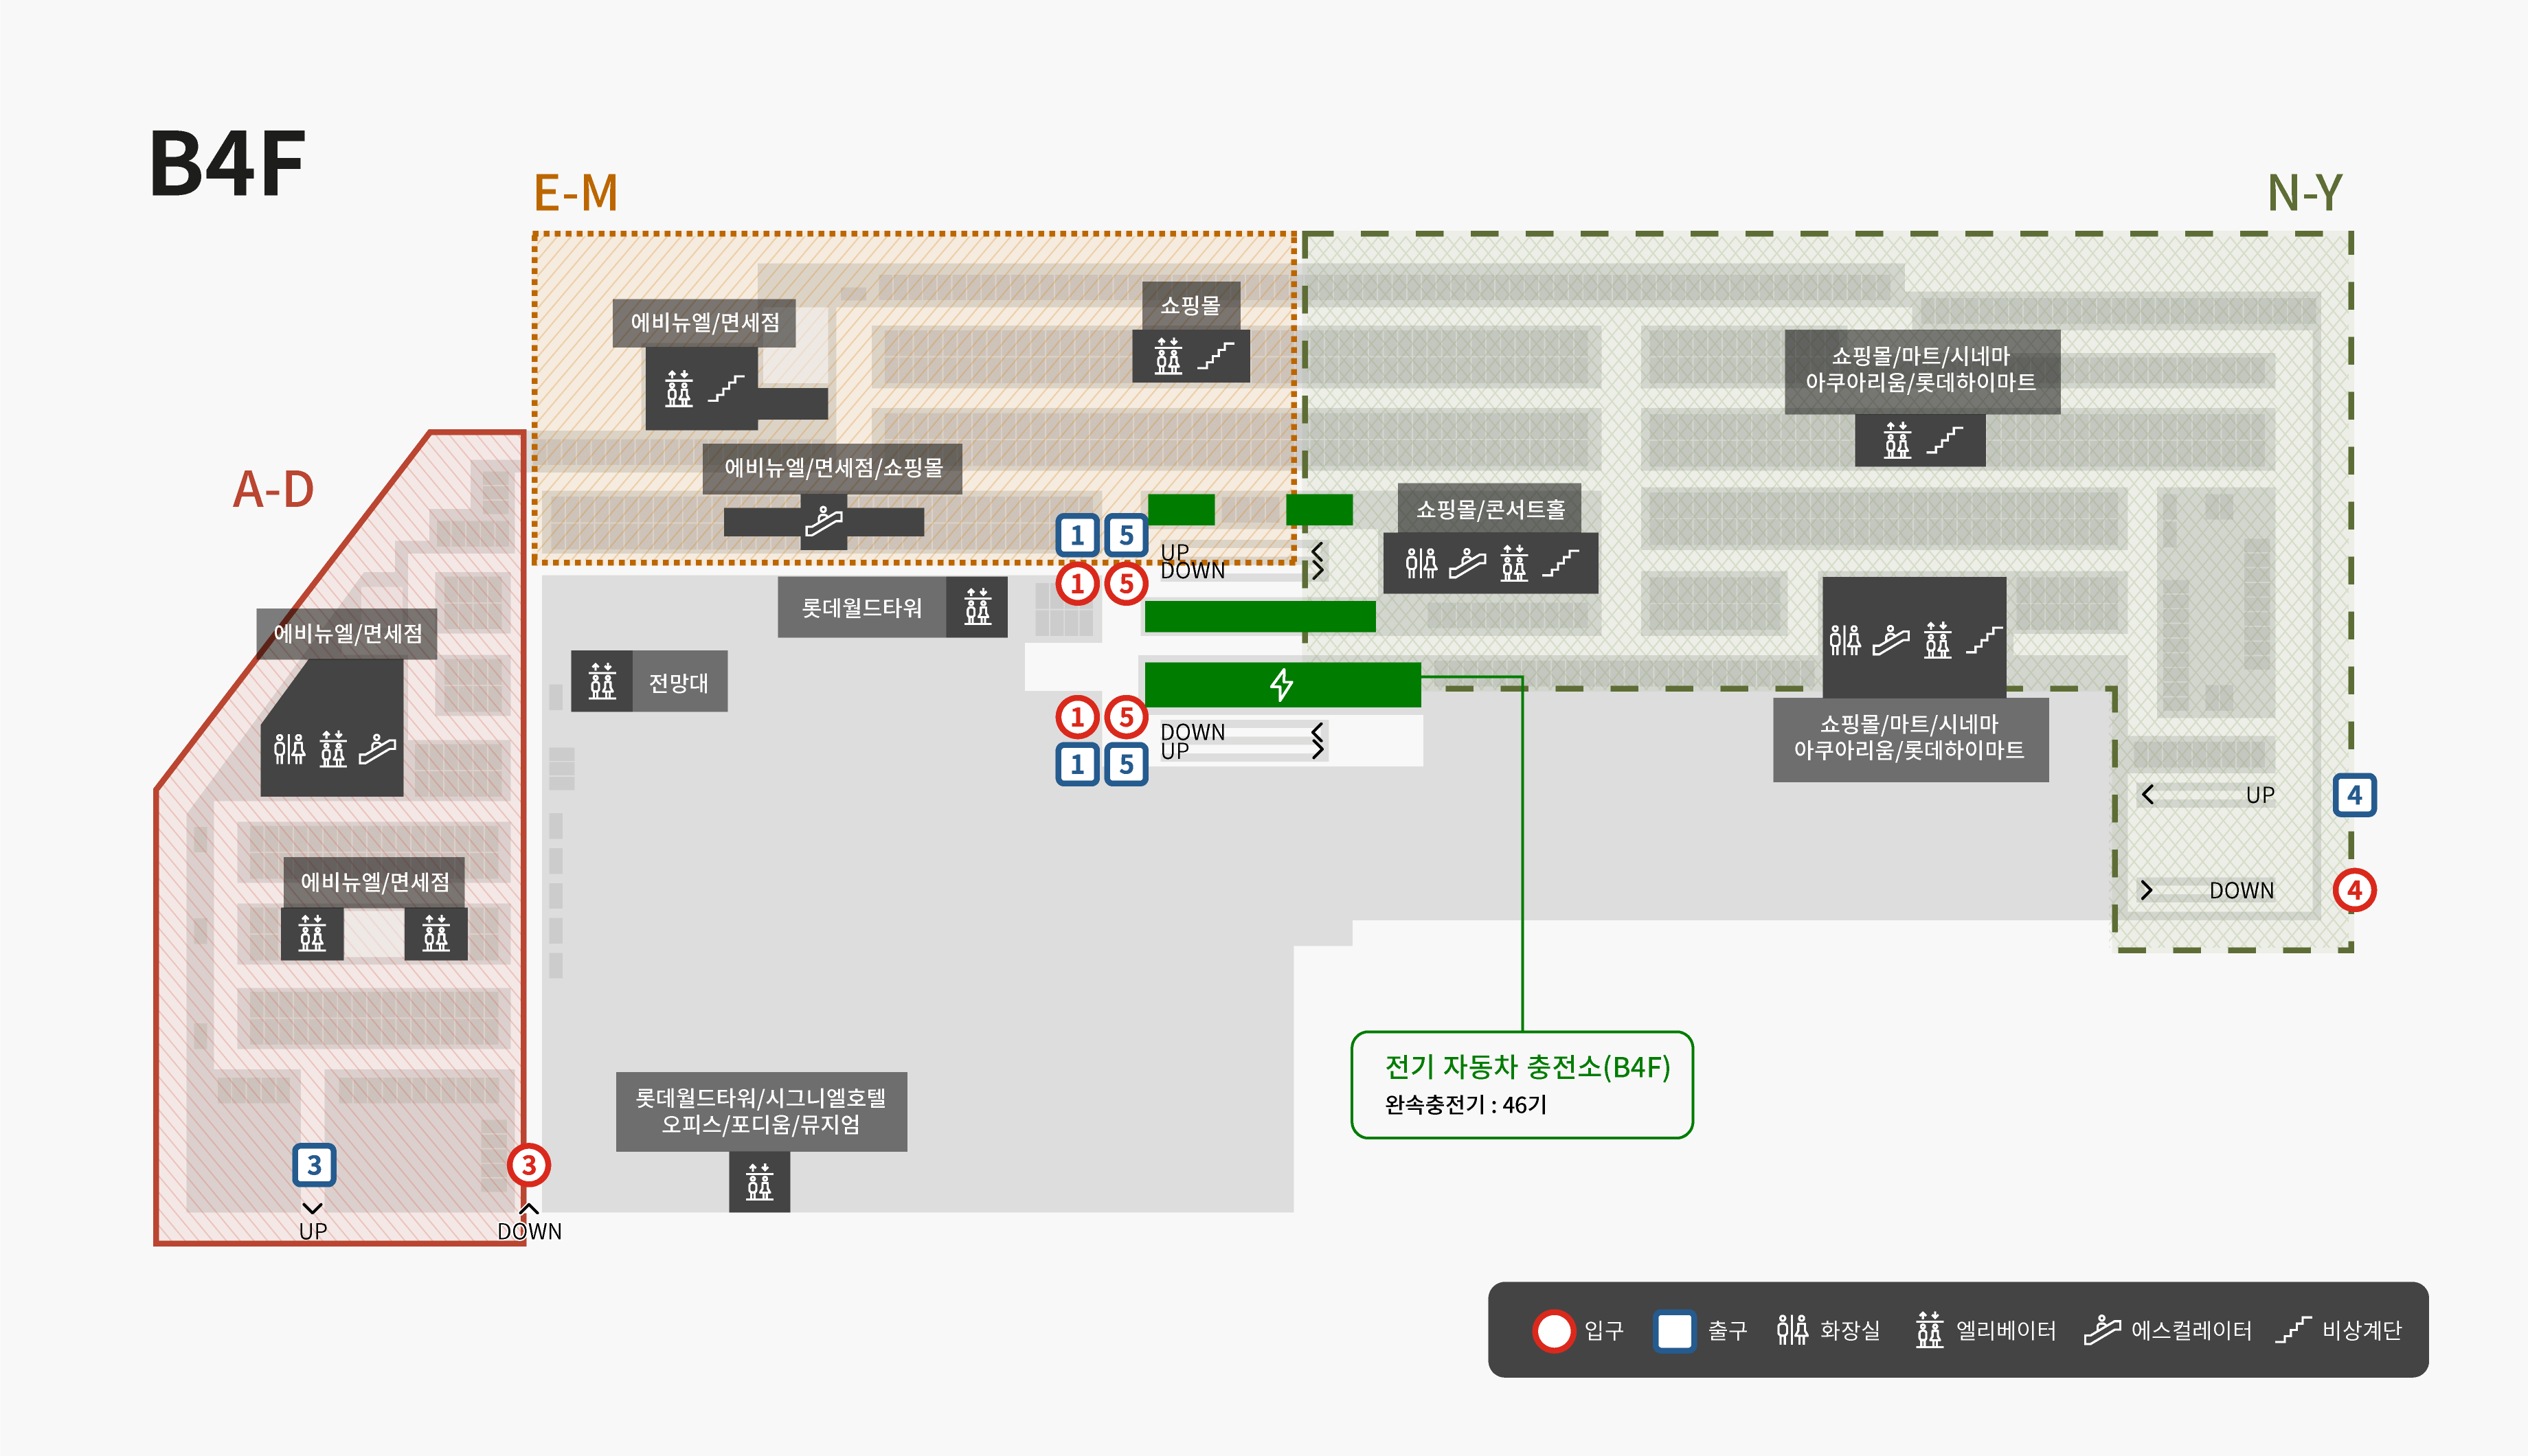
Task: Click the stairs icon under 쇼핑몰 label
Action: pyautogui.click(x=1216, y=355)
